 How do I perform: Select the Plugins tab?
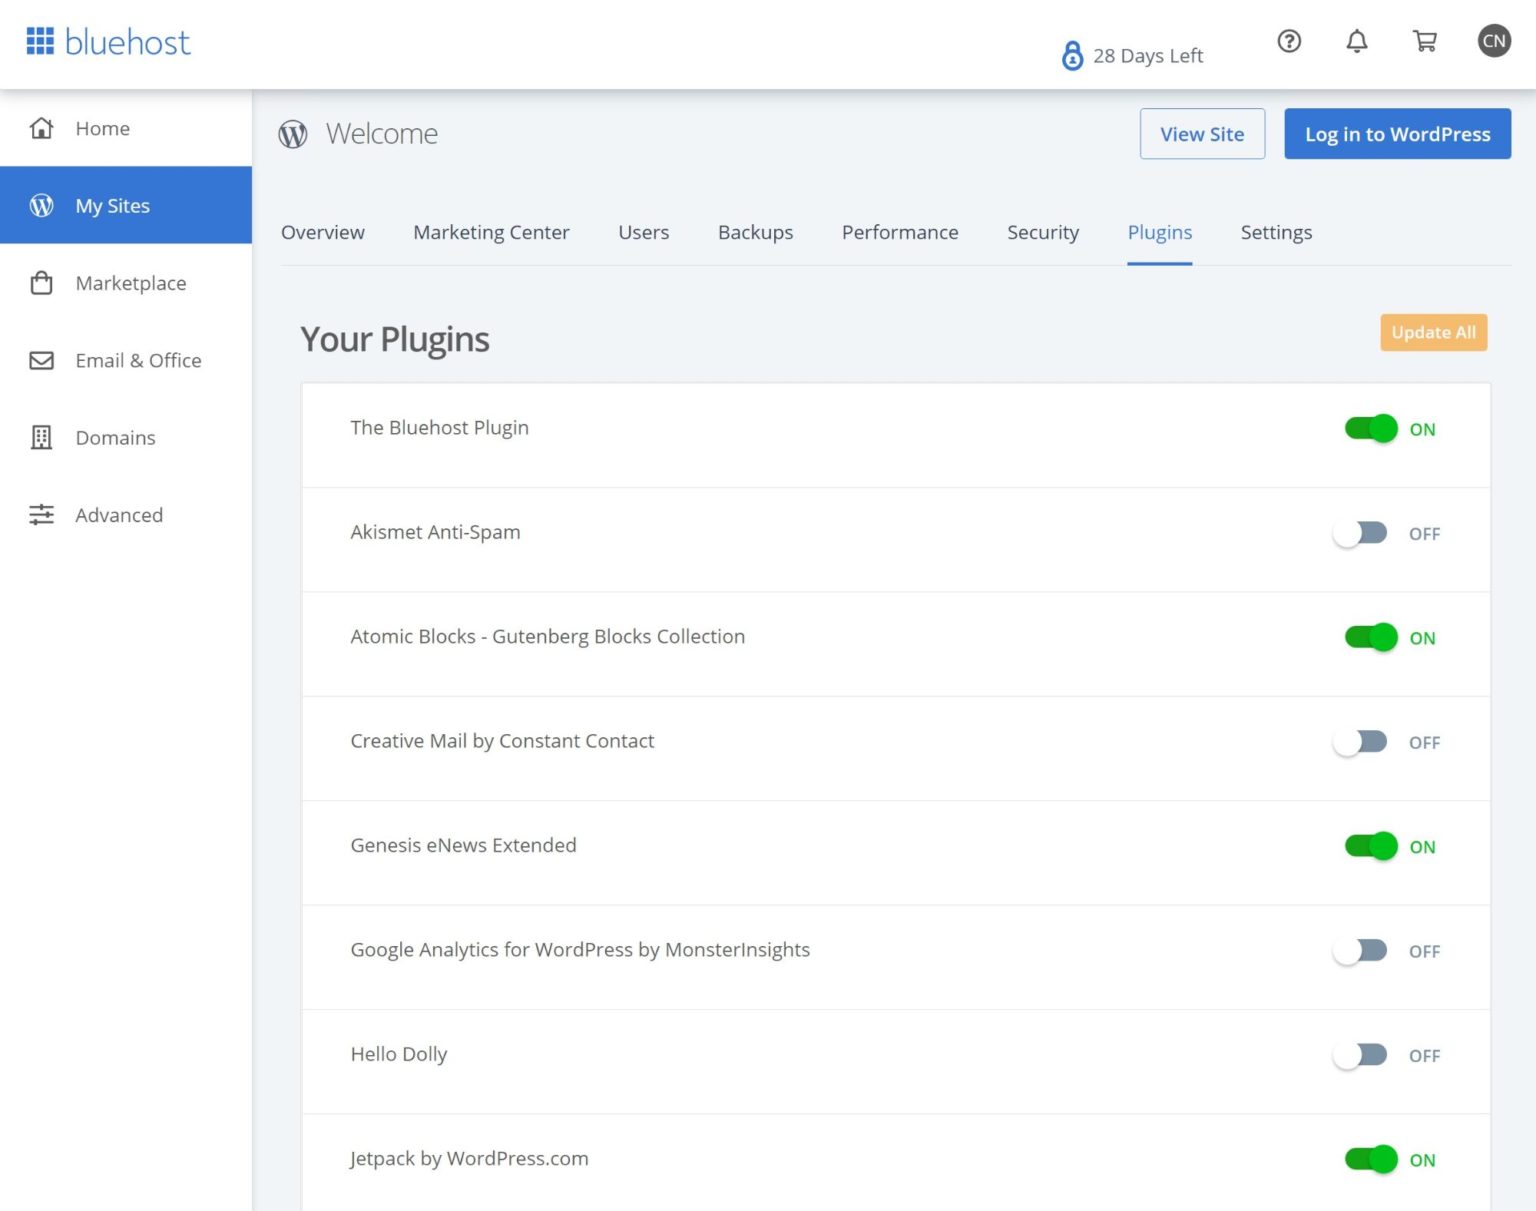click(1160, 232)
